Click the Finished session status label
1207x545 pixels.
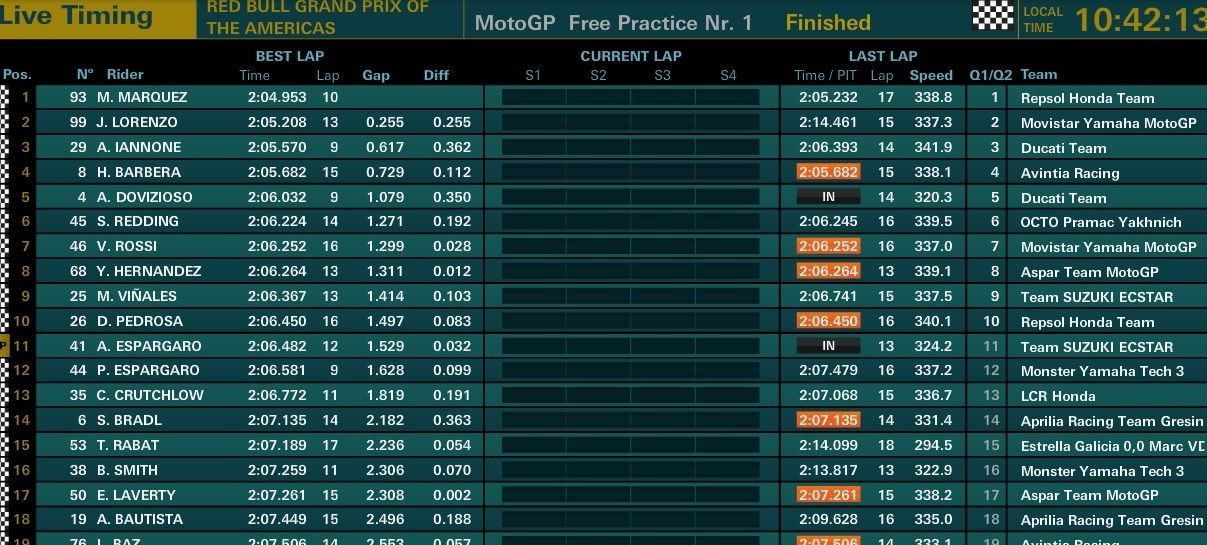click(x=828, y=22)
